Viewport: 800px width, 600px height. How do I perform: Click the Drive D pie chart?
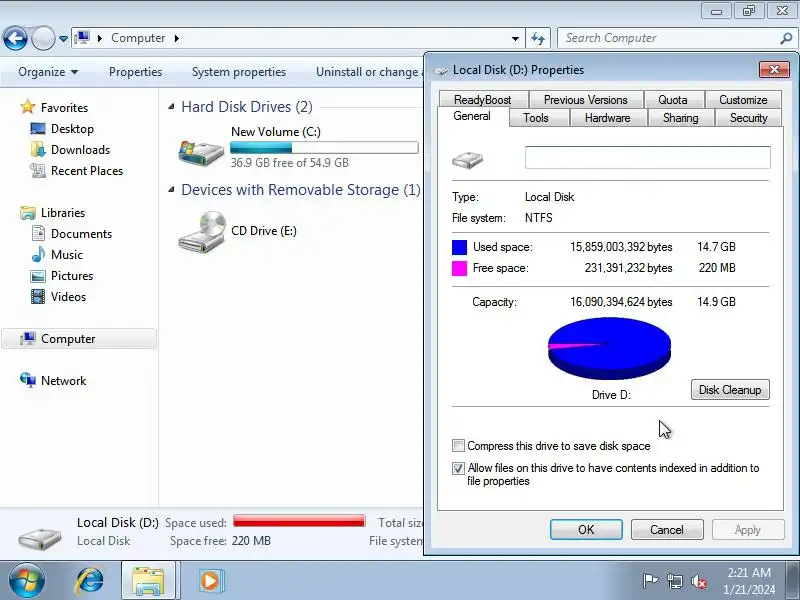609,348
